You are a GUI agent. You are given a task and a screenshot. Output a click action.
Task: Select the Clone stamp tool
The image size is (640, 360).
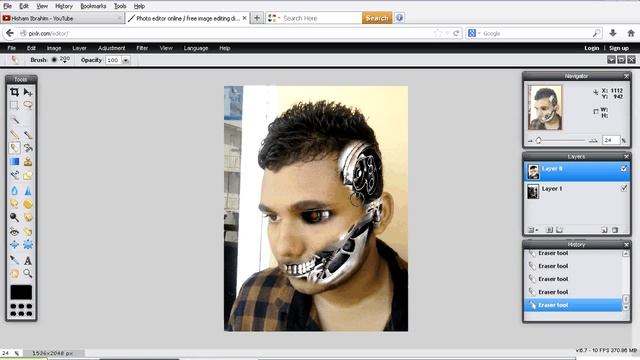(28, 162)
